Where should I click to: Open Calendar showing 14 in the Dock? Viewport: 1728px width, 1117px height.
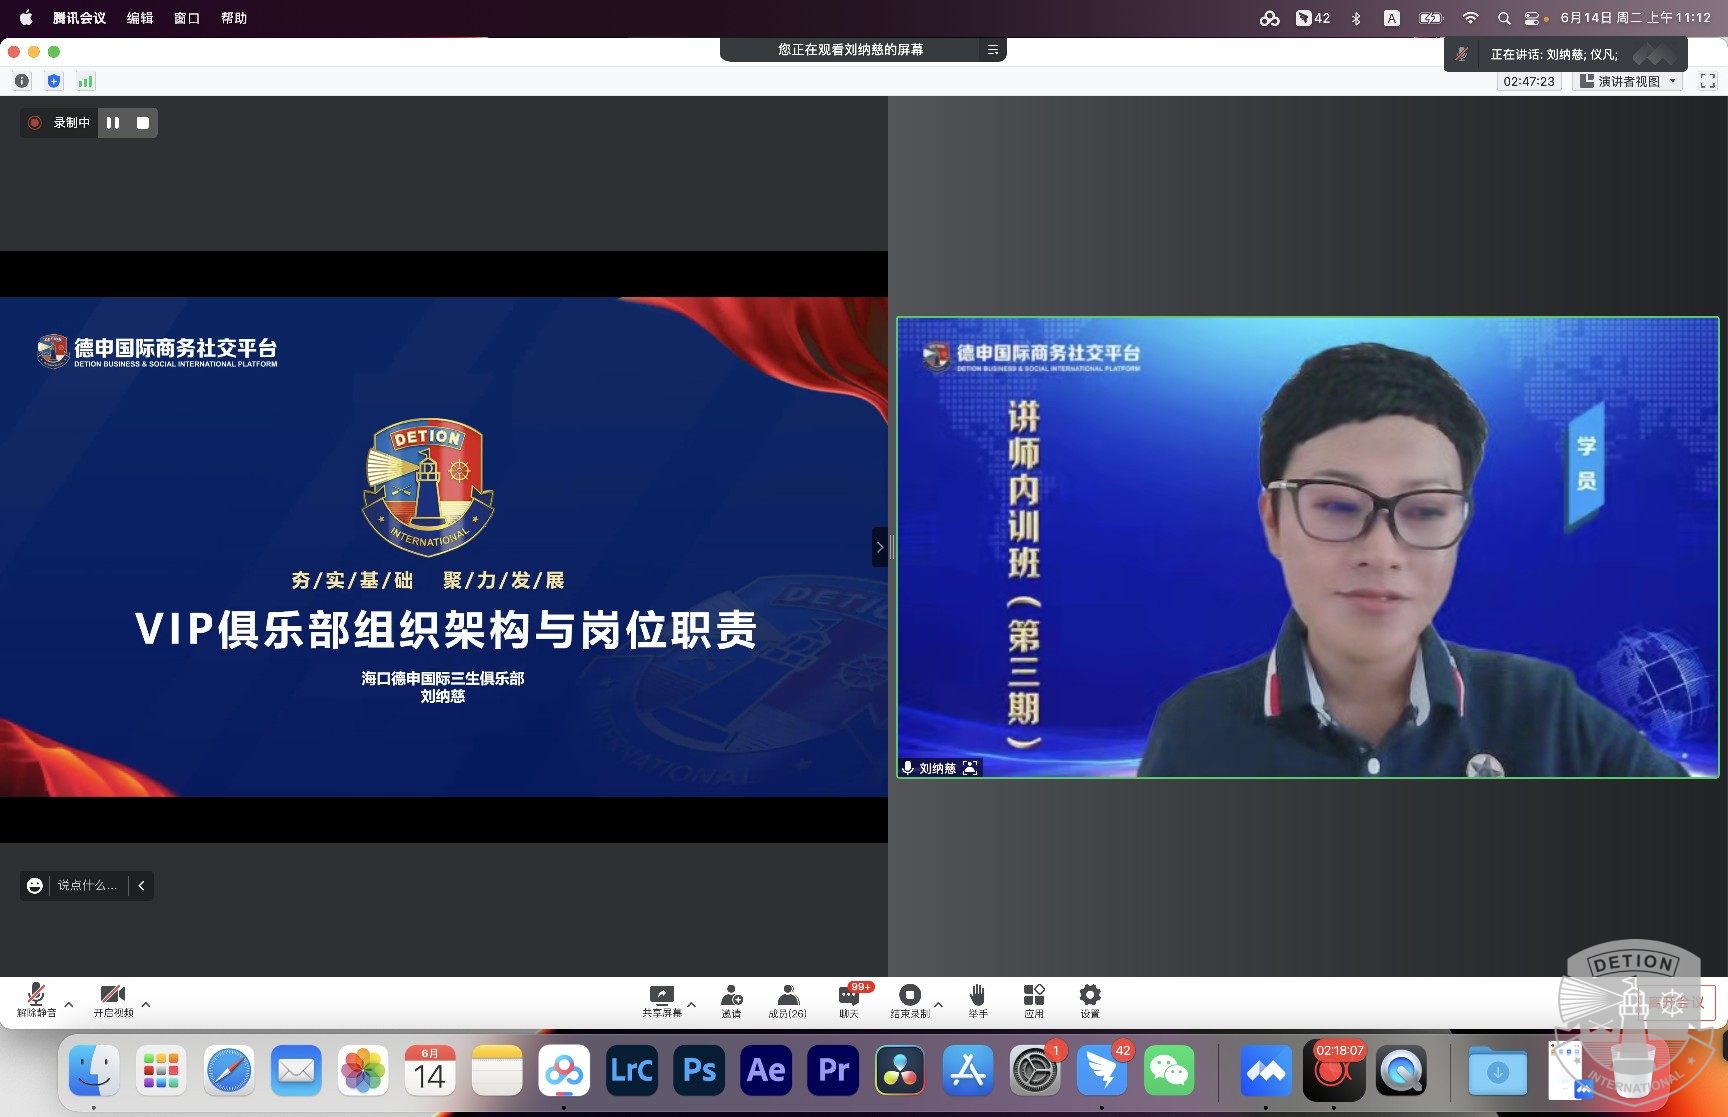click(x=430, y=1071)
